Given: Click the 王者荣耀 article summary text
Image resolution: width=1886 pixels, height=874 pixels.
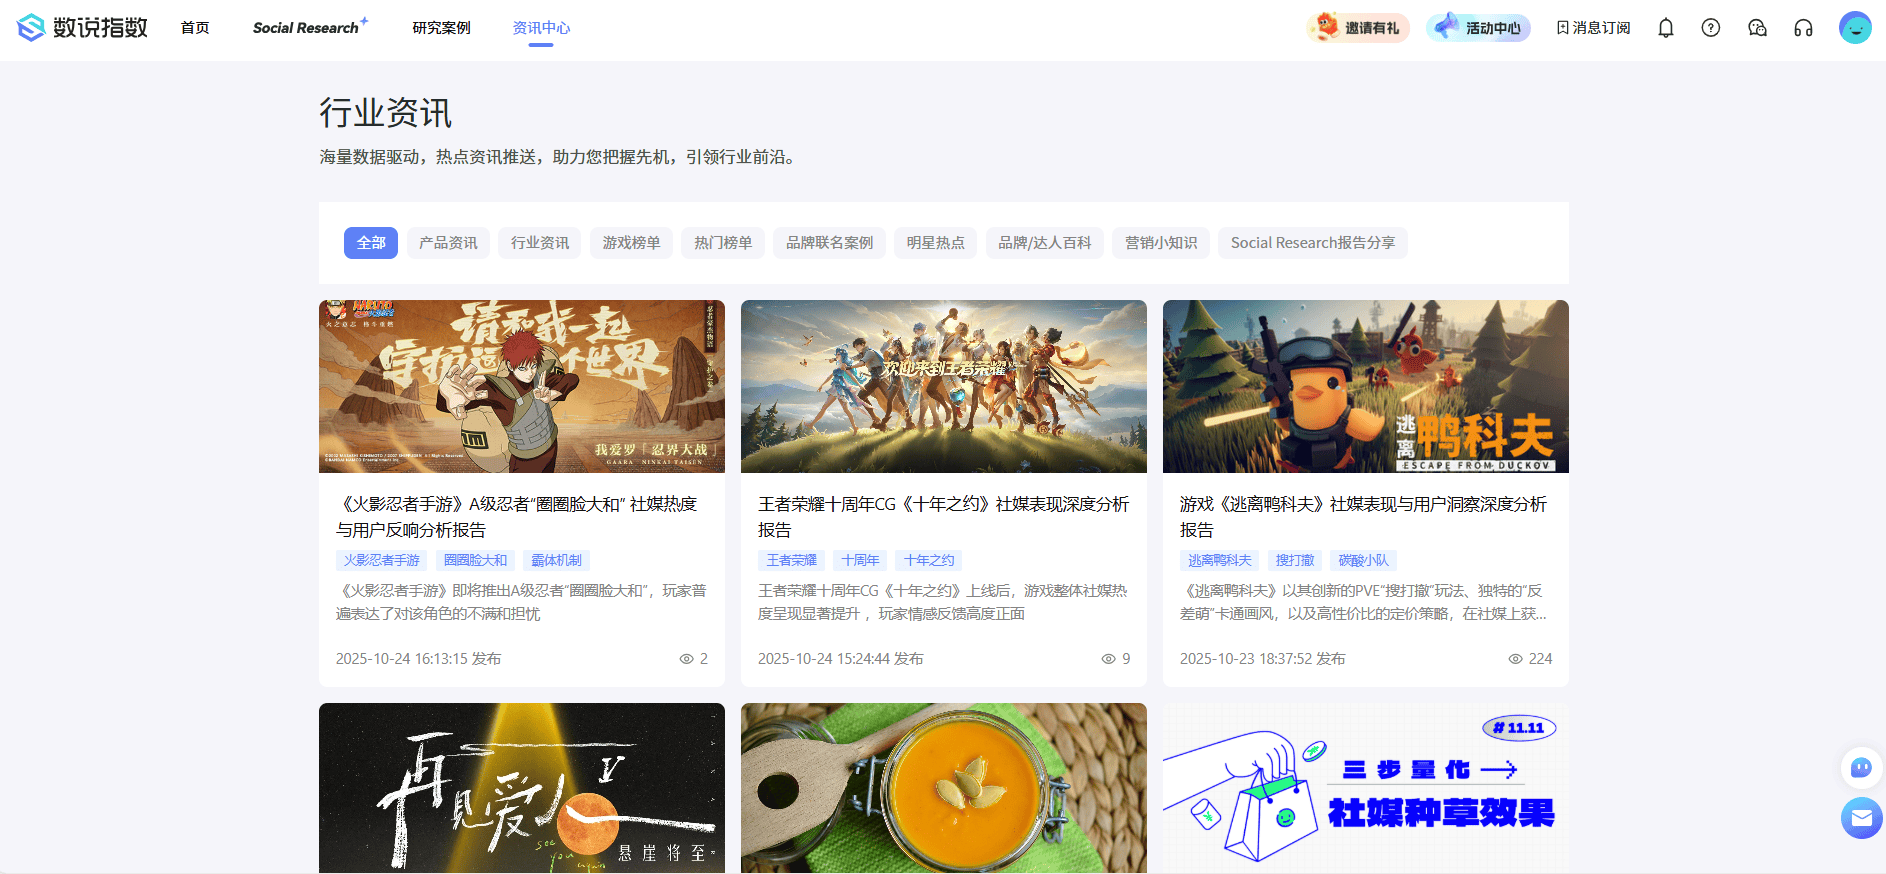Looking at the screenshot, I should click(x=943, y=602).
